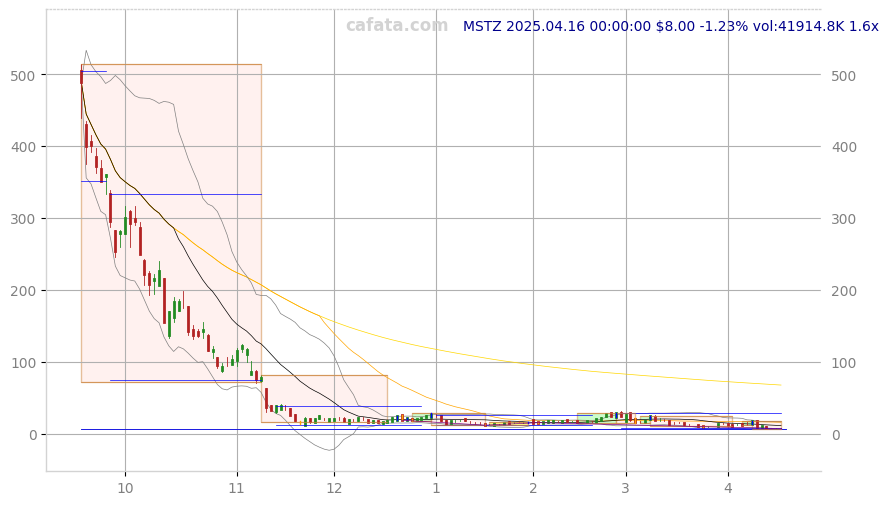Click the 400 label on the left y-axis
The height and width of the screenshot is (505, 889).
click(x=23, y=147)
